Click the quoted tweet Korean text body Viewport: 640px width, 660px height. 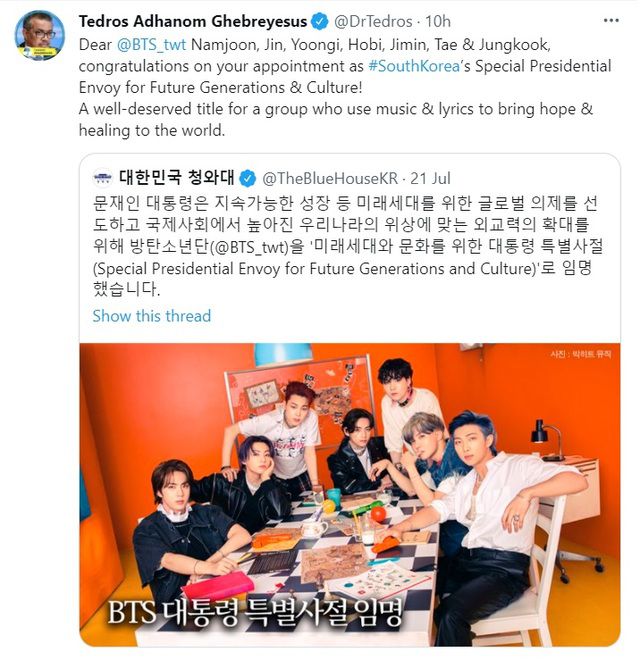pos(349,246)
